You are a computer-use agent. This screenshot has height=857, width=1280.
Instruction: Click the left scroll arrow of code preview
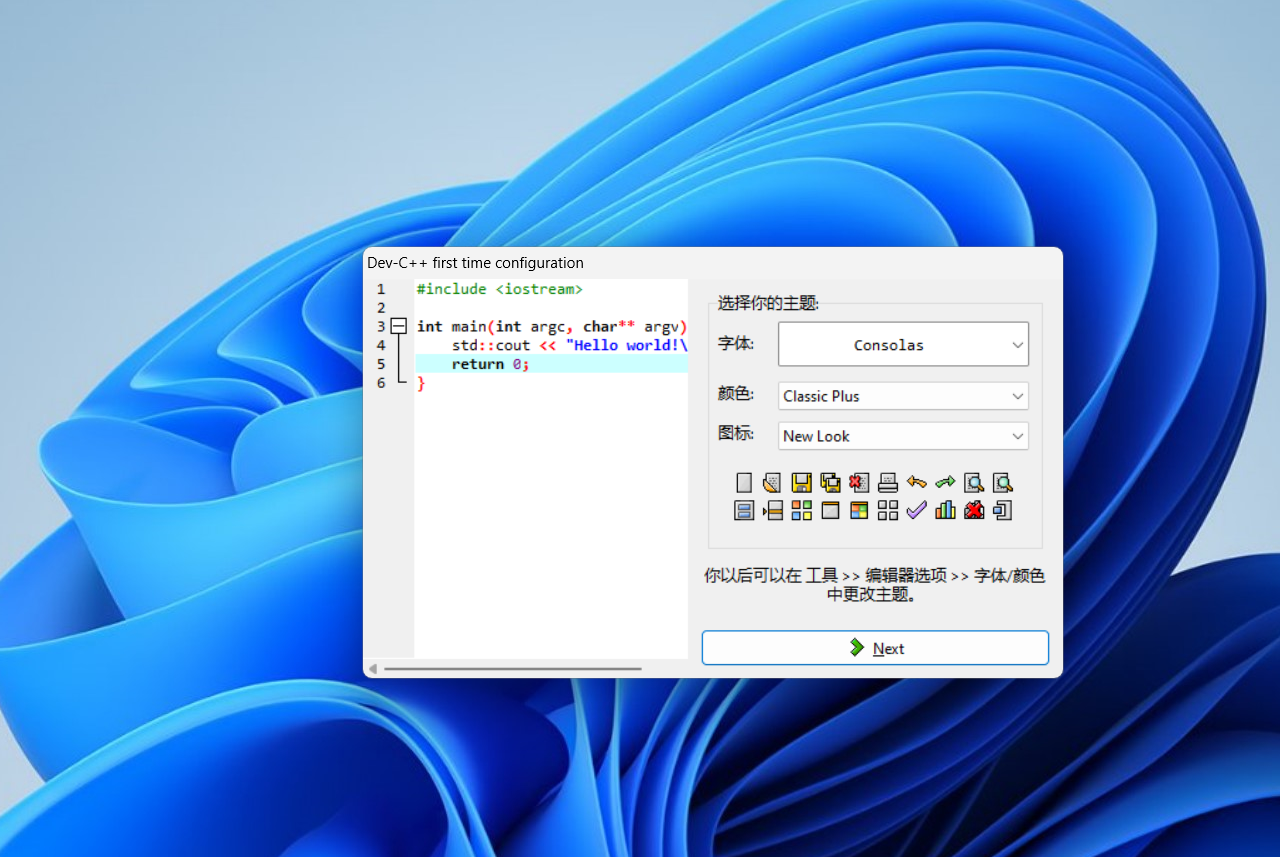(373, 668)
